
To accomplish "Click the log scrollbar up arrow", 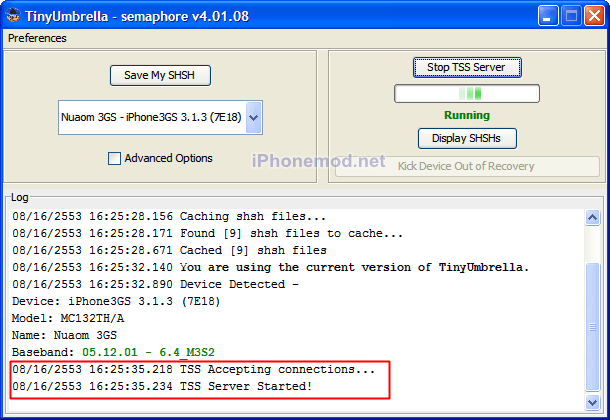I will [x=592, y=217].
